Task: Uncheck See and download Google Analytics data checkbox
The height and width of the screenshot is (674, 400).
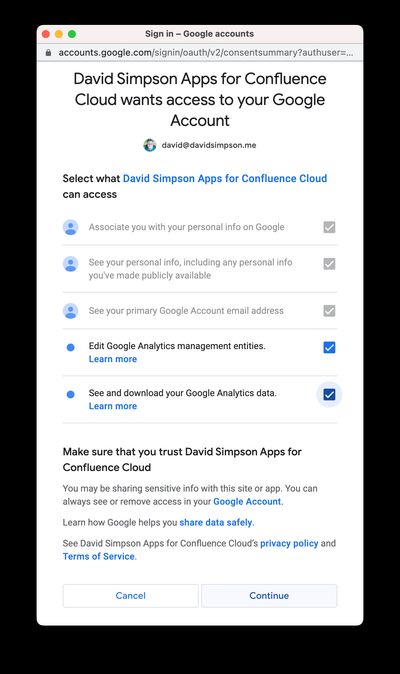Action: [x=329, y=394]
